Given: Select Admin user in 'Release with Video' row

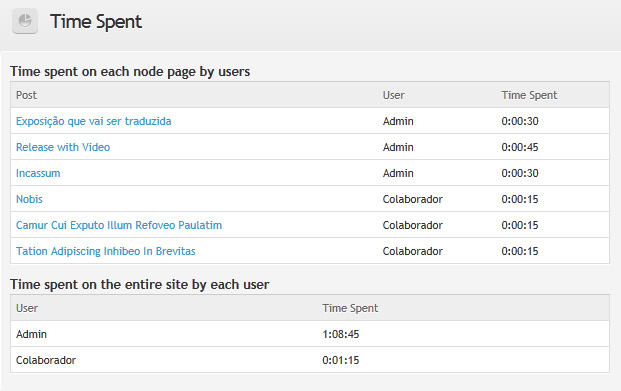Looking at the screenshot, I should (398, 147).
